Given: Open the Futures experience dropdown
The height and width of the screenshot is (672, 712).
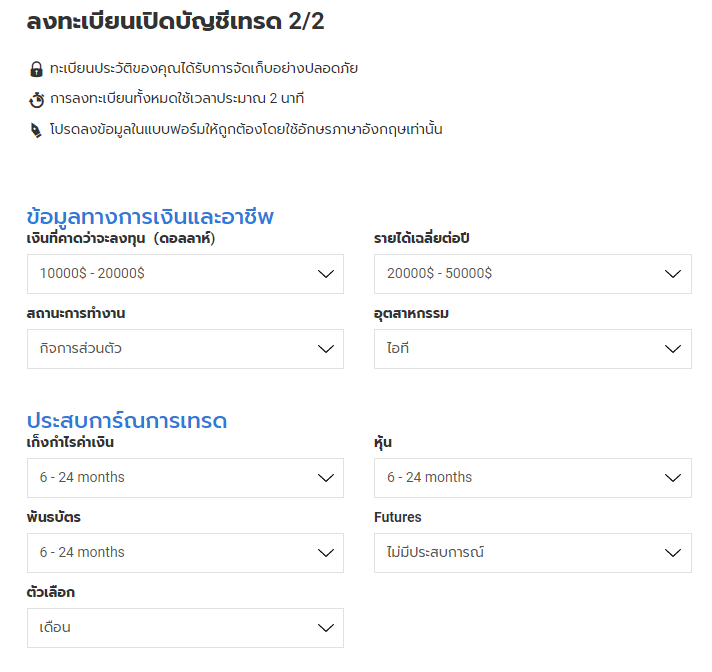Looking at the screenshot, I should tap(532, 553).
